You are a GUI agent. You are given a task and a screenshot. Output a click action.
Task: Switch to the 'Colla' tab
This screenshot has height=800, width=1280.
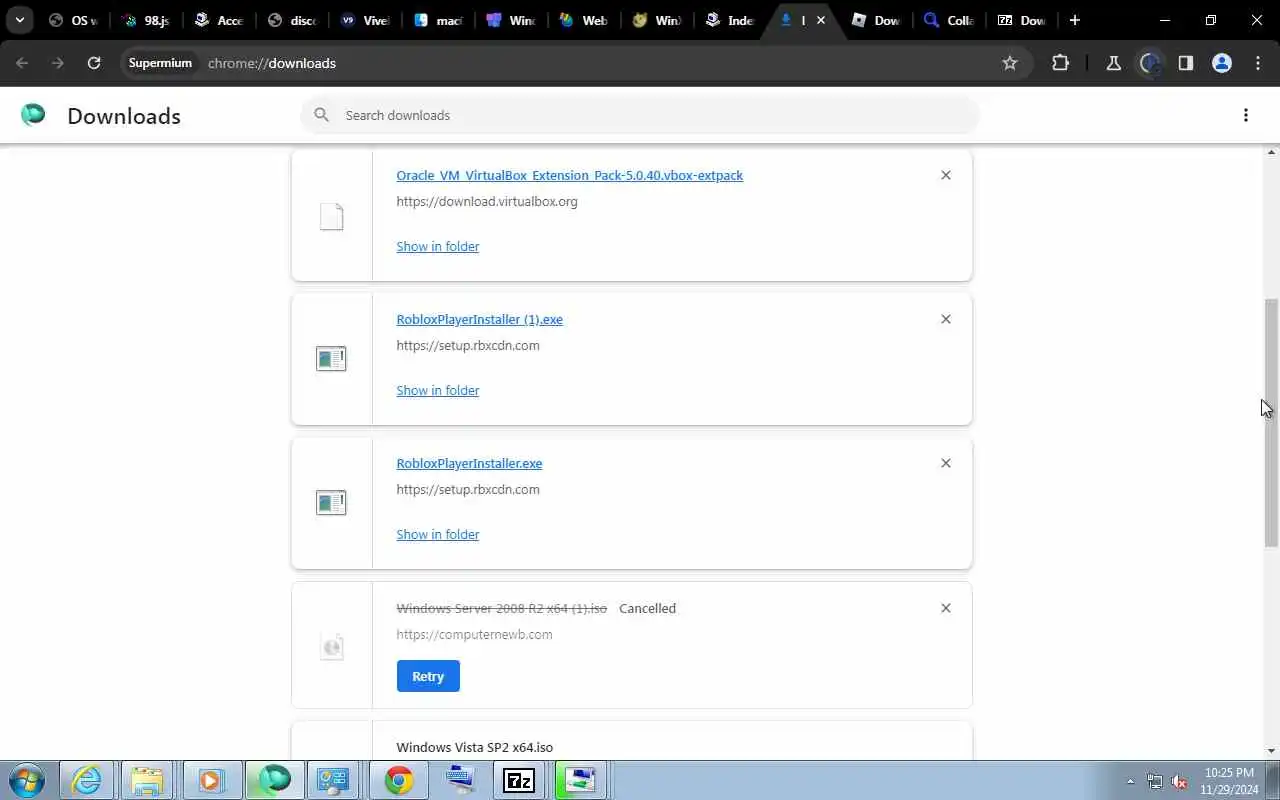[948, 20]
